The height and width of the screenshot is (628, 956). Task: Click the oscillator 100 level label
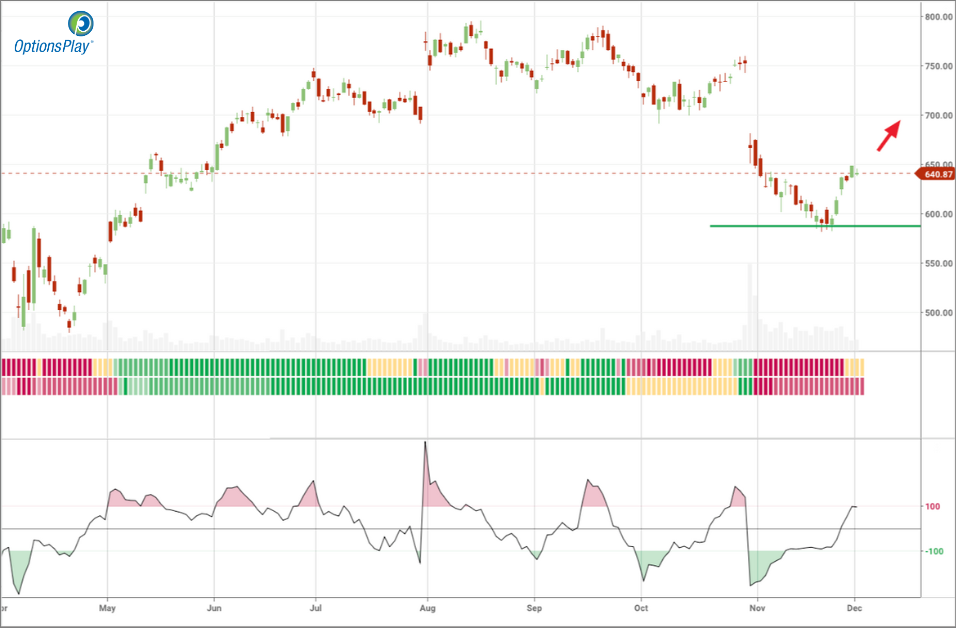coord(932,507)
